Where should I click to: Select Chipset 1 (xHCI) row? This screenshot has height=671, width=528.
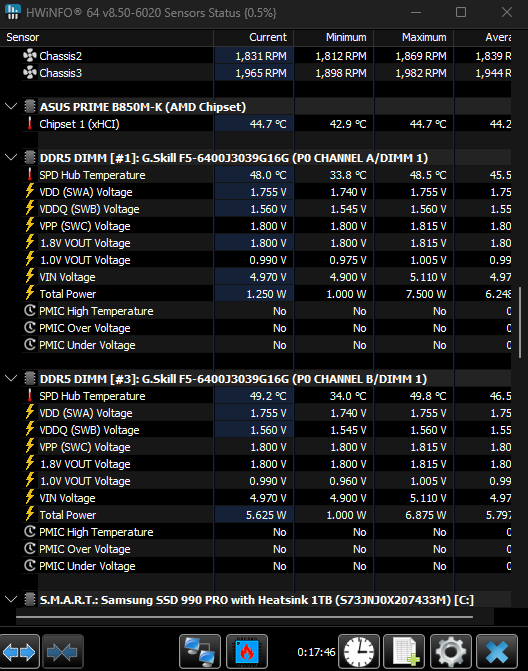click(x=267, y=124)
